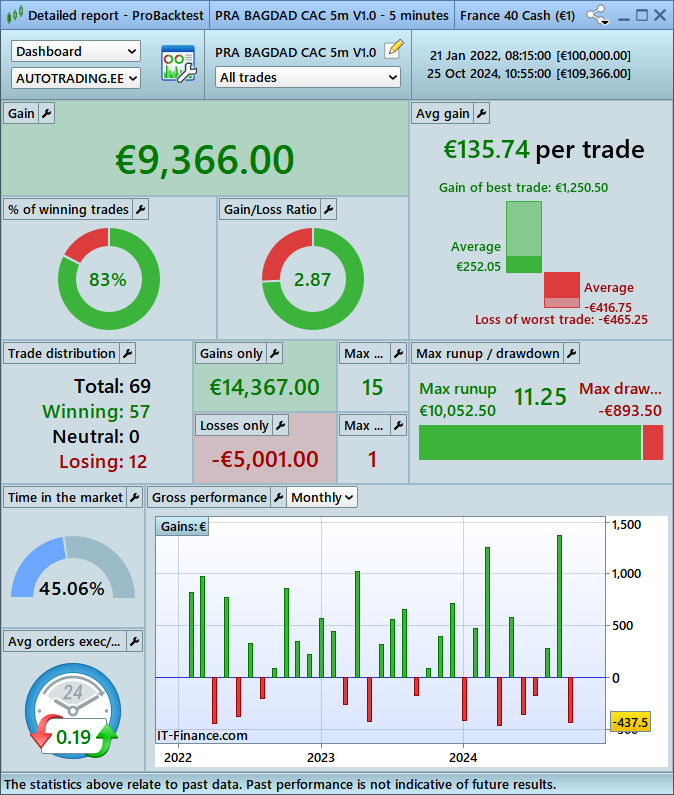Click the IT-Finance.com link on chart
This screenshot has width=674, height=795.
(x=202, y=735)
